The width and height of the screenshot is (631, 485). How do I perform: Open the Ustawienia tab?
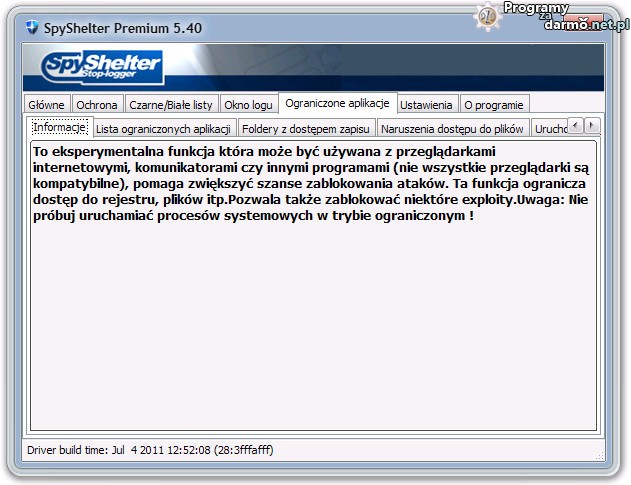[426, 105]
